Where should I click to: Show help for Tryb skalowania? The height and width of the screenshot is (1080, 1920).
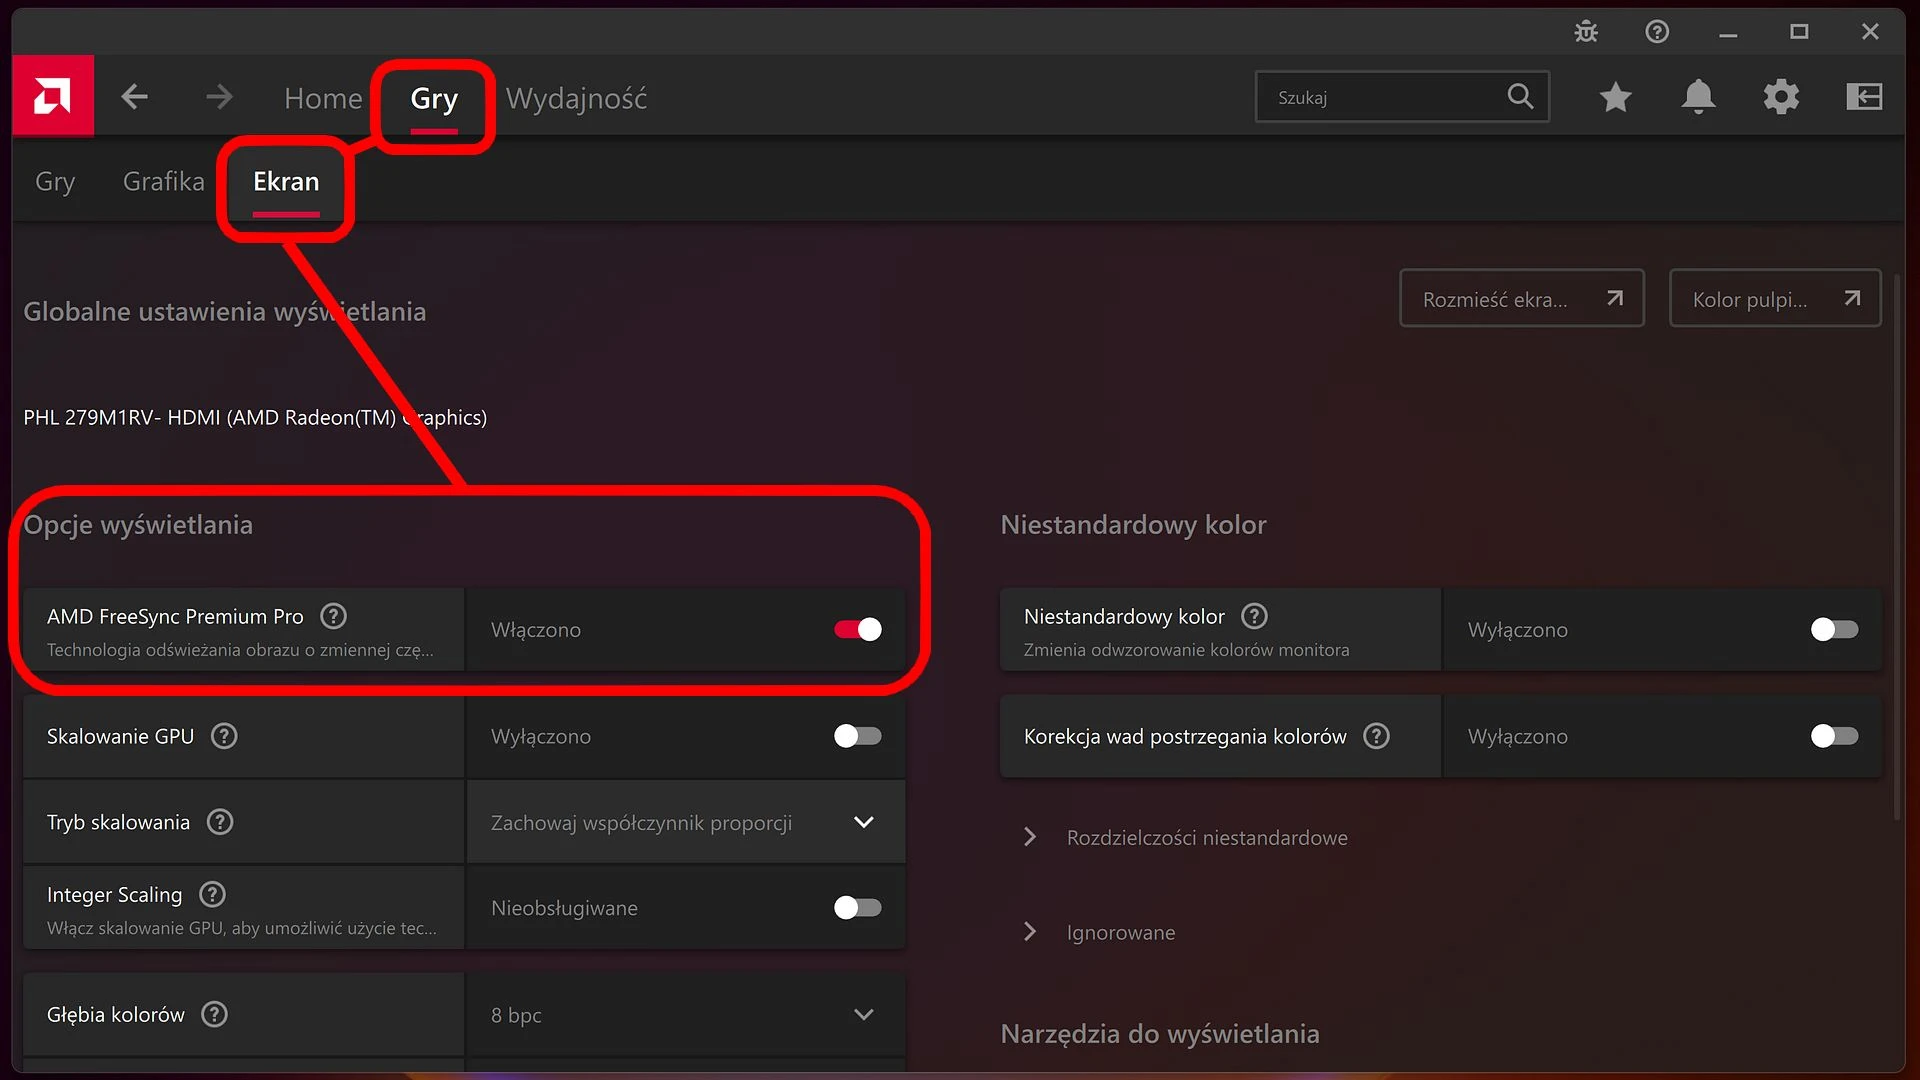220,822
